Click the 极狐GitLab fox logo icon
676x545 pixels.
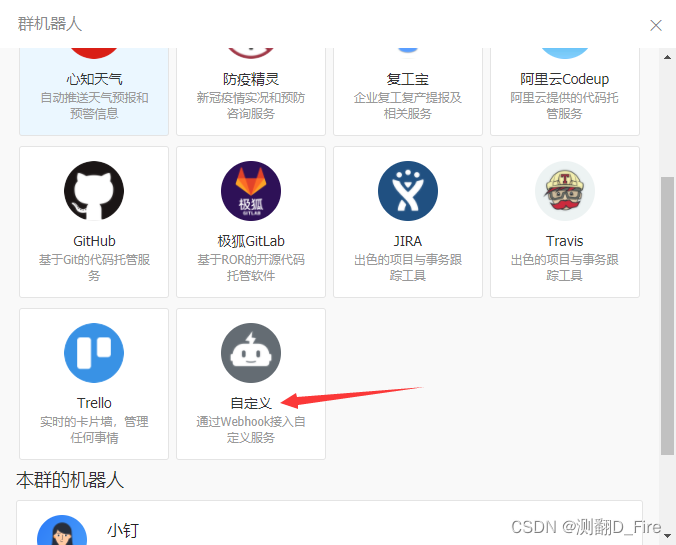251,191
